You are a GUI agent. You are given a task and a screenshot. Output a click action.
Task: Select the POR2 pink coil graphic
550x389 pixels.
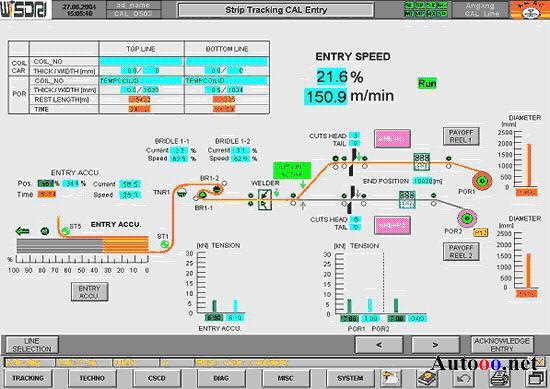click(467, 218)
